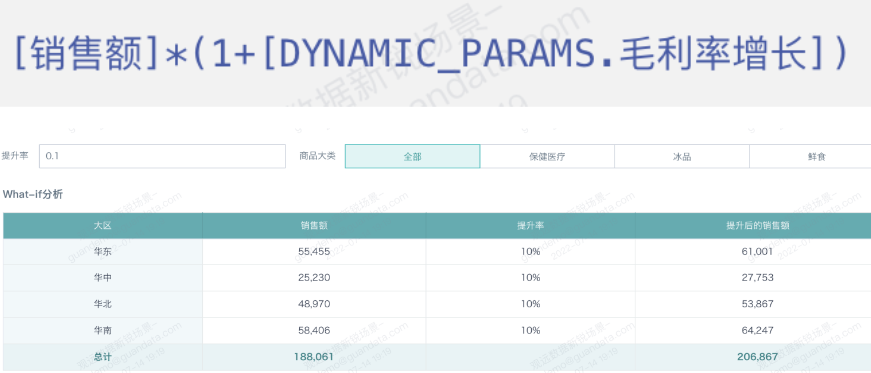871x373 pixels.
Task: Click the 10% cell in 华南 row
Action: (x=530, y=330)
